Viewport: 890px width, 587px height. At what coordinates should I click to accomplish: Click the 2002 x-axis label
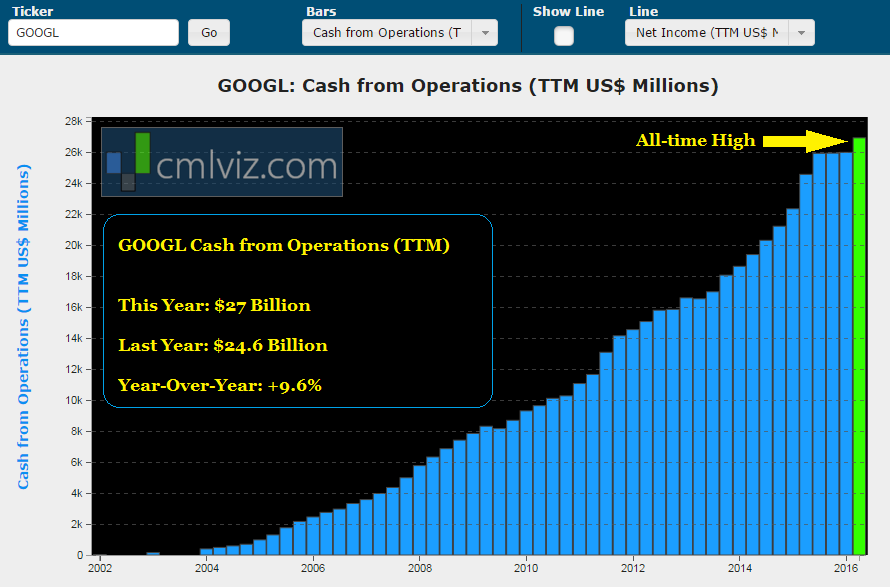tap(100, 568)
